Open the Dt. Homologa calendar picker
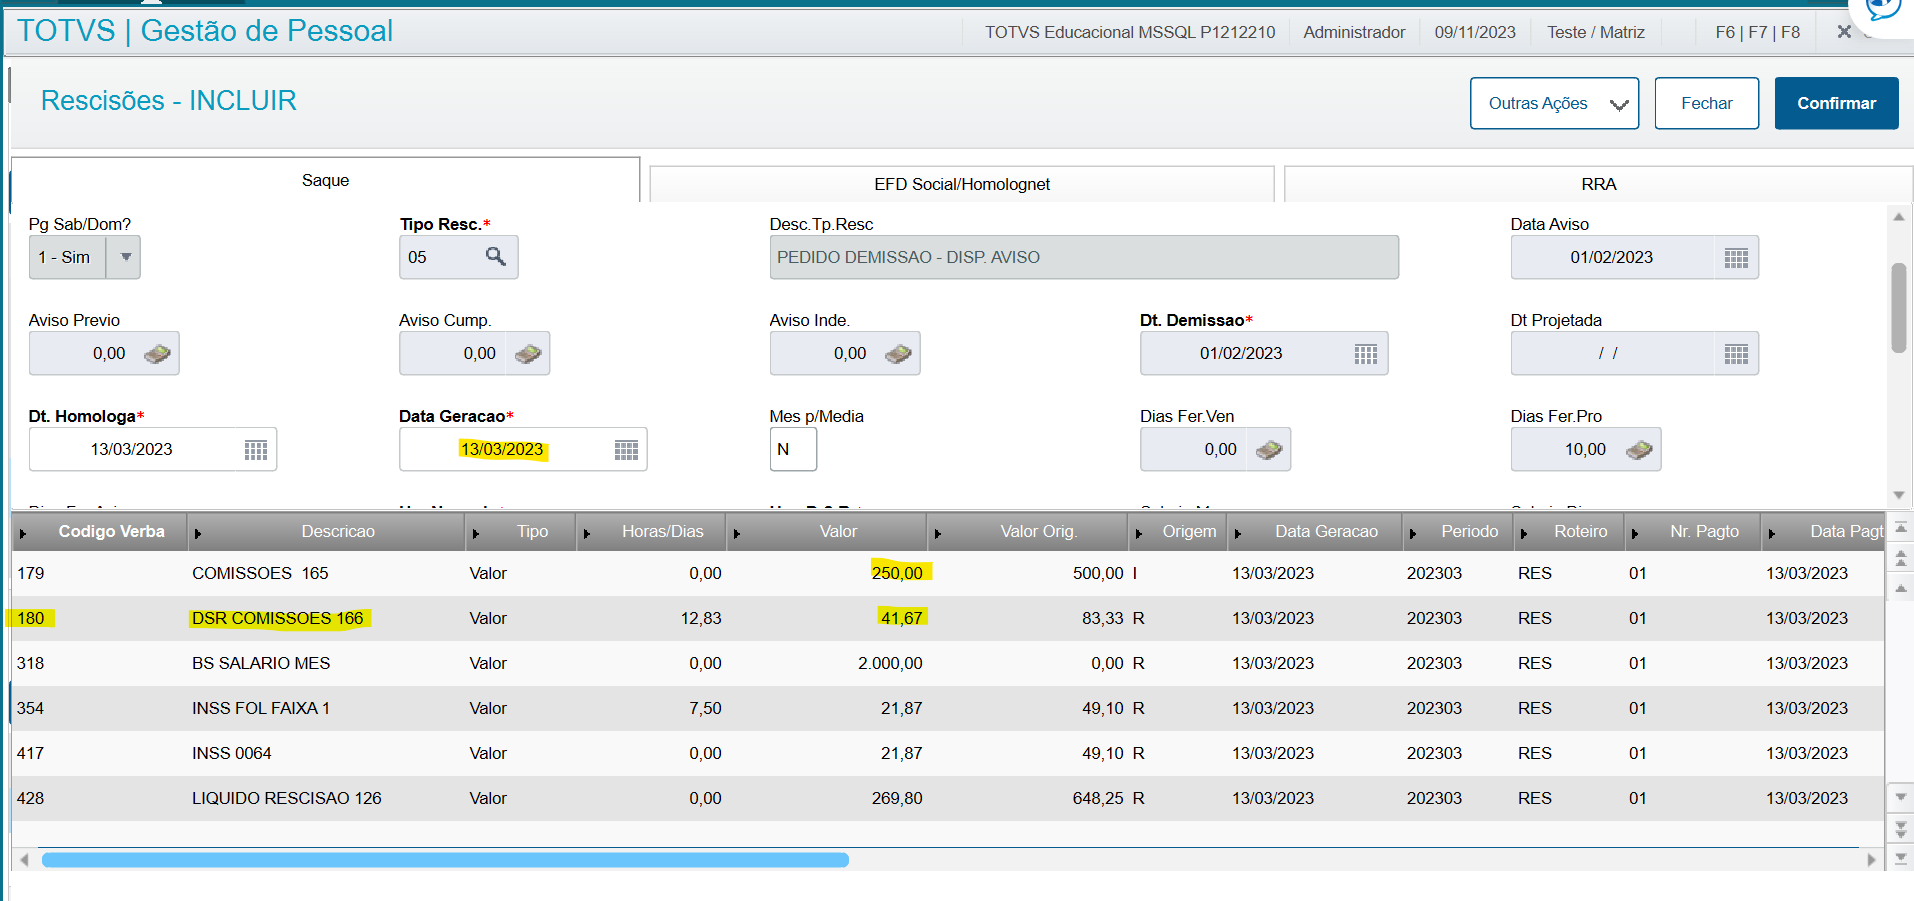Image resolution: width=1914 pixels, height=901 pixels. [256, 450]
